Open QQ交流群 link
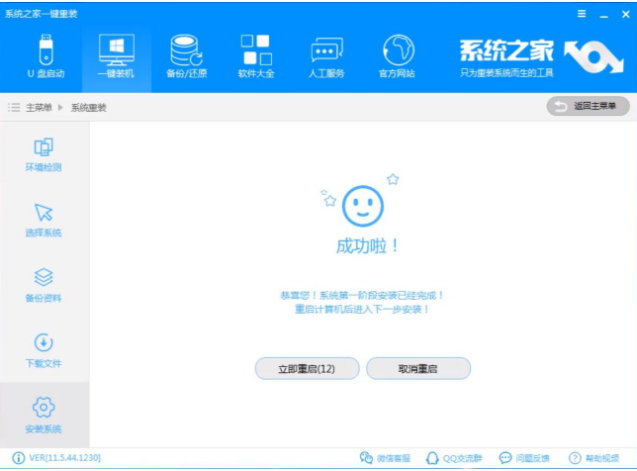637x471 pixels. click(x=453, y=458)
